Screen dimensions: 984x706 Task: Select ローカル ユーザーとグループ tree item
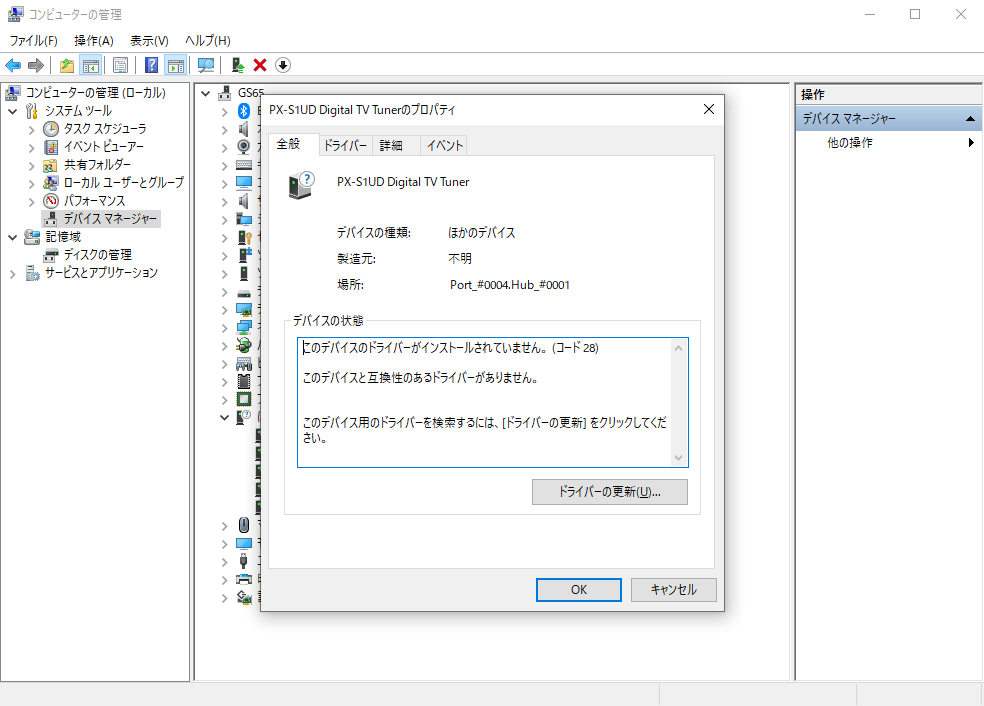(124, 183)
